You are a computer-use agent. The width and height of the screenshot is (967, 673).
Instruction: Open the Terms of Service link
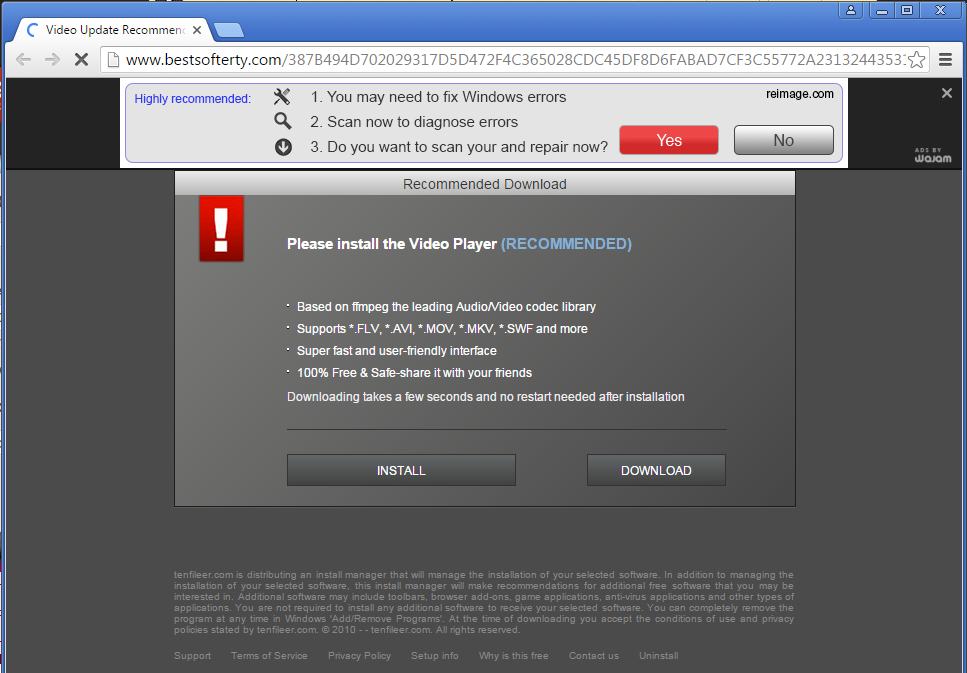tap(269, 655)
